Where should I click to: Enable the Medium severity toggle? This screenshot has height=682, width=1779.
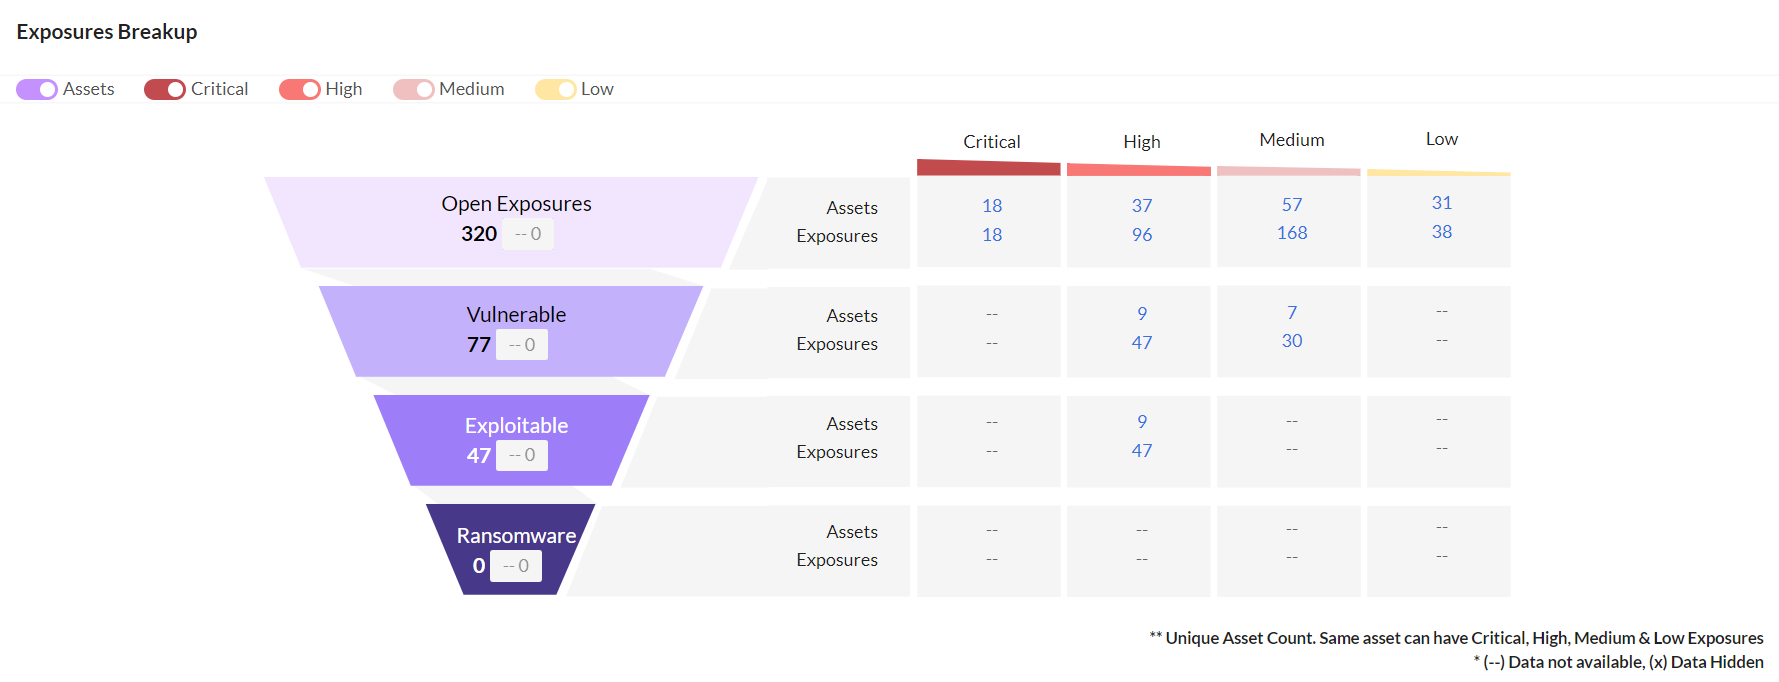[x=414, y=89]
